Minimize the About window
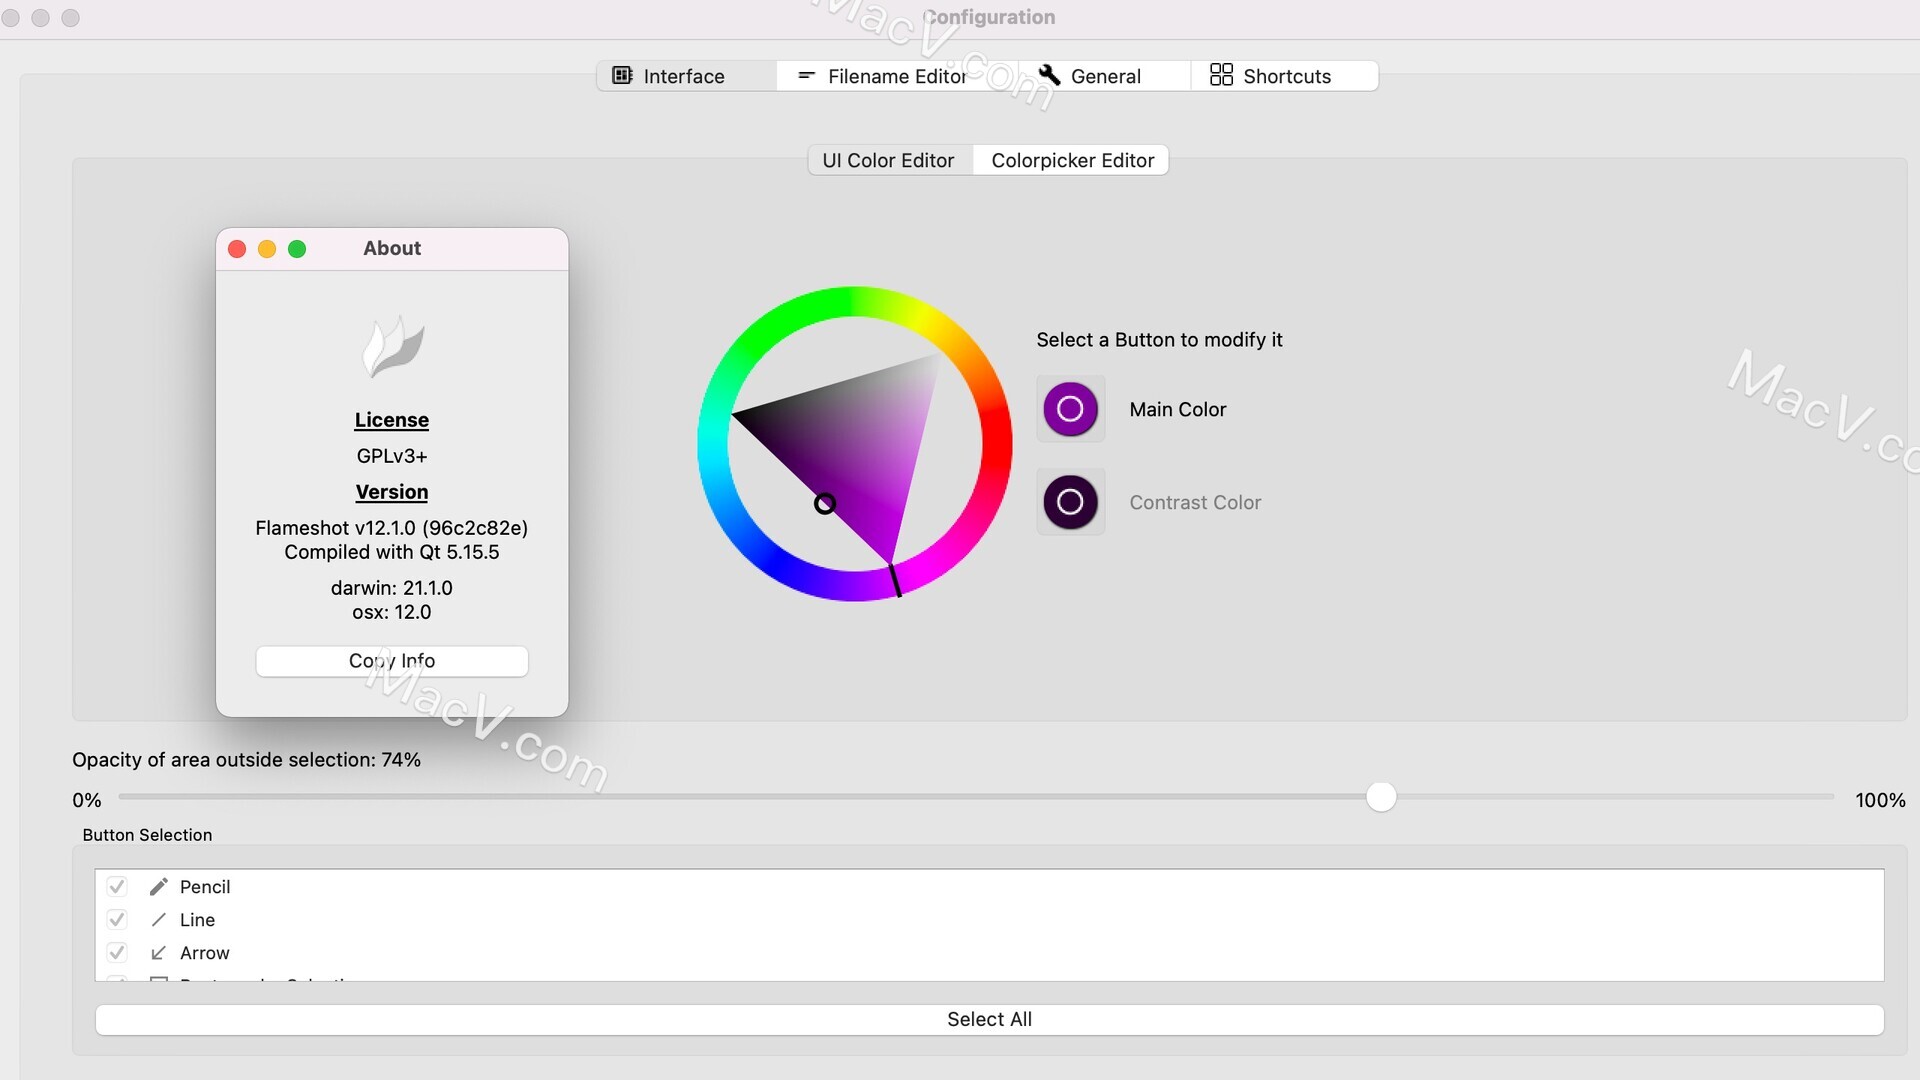Viewport: 1920px width, 1080px height. pyautogui.click(x=267, y=249)
